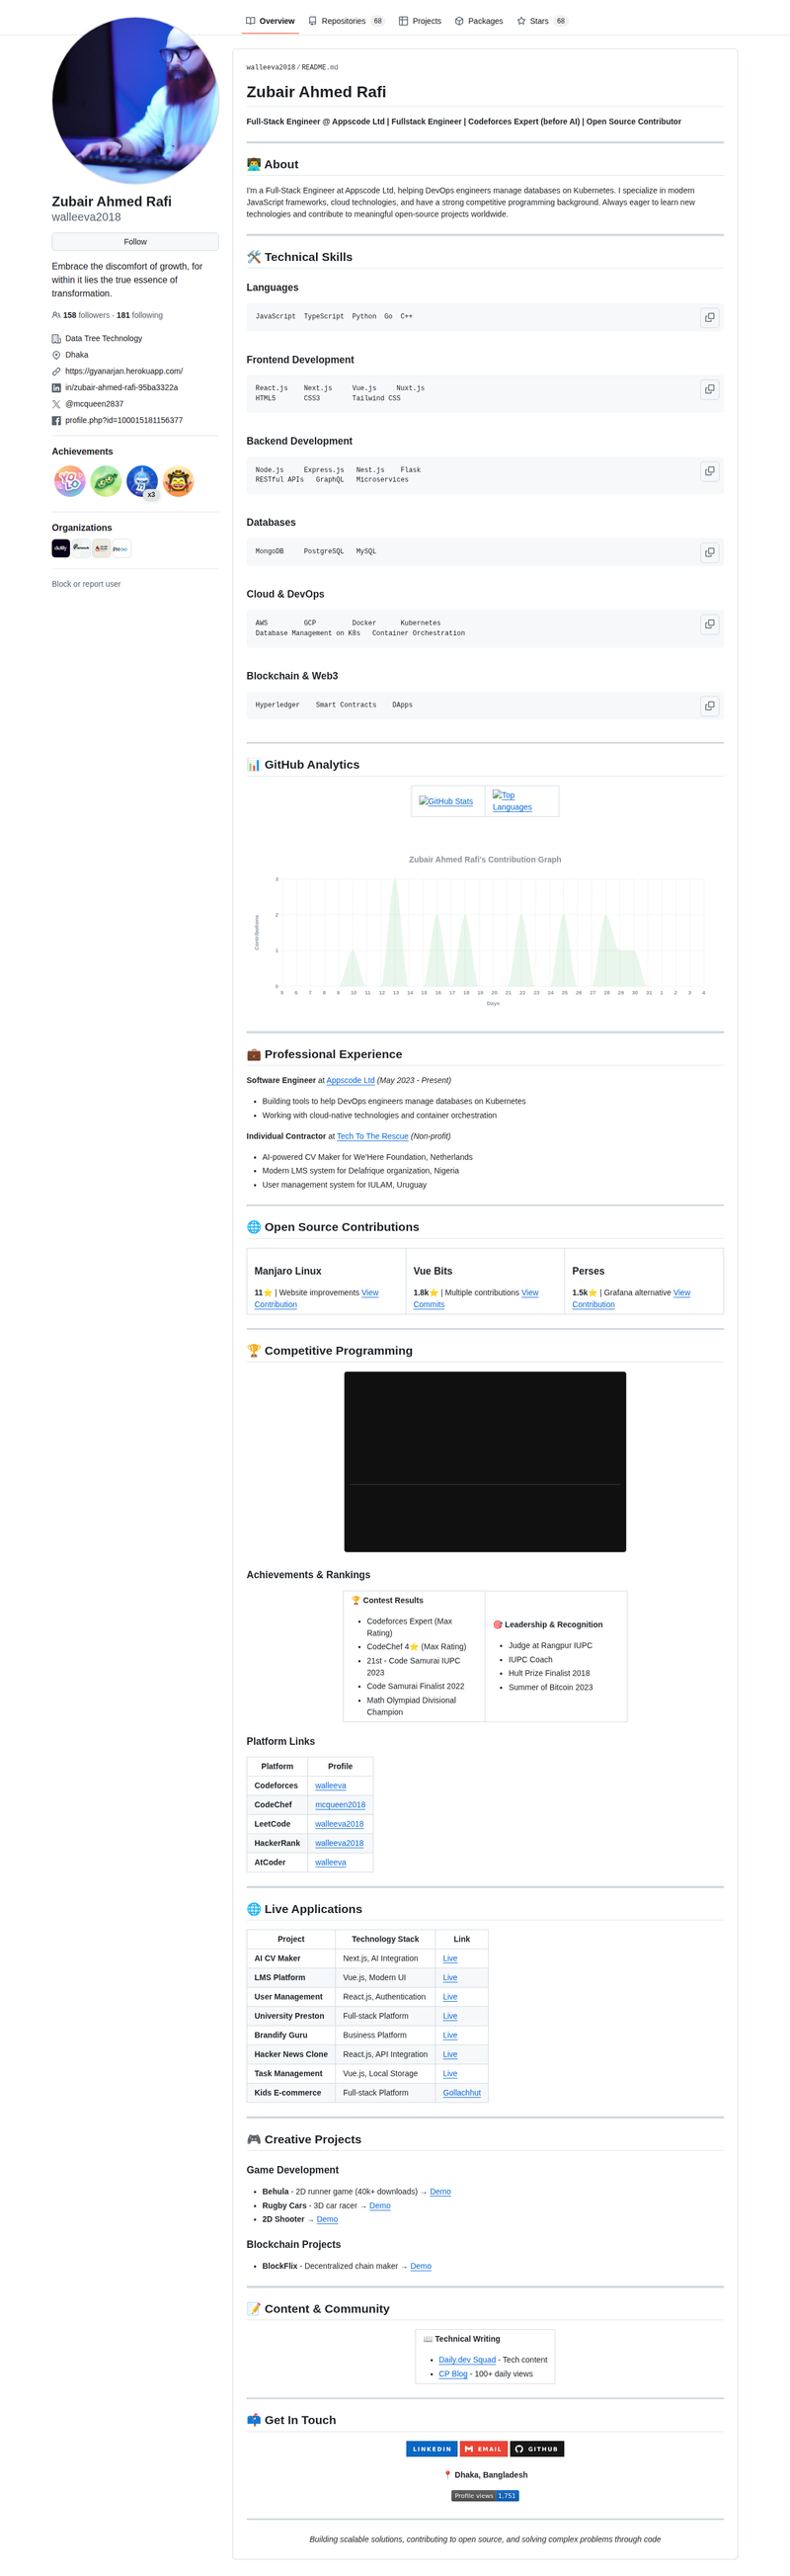Viewport: 790px width, 2576px height.
Task: Open the Codeforces walleeva profile link
Action: 330,1786
